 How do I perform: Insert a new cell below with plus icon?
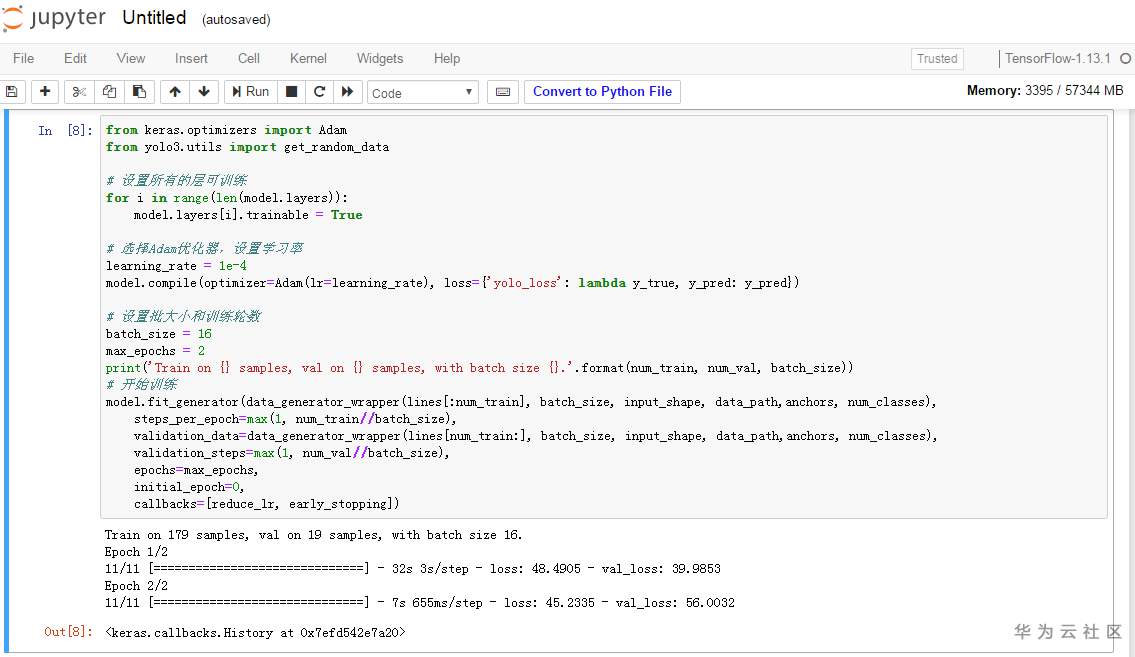coord(45,92)
